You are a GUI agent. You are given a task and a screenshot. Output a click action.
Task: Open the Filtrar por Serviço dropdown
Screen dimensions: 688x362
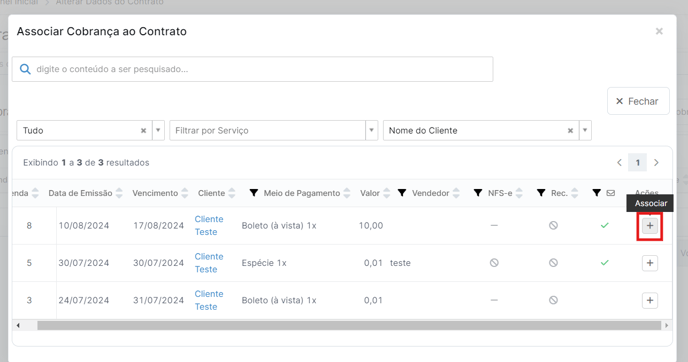[x=273, y=130]
